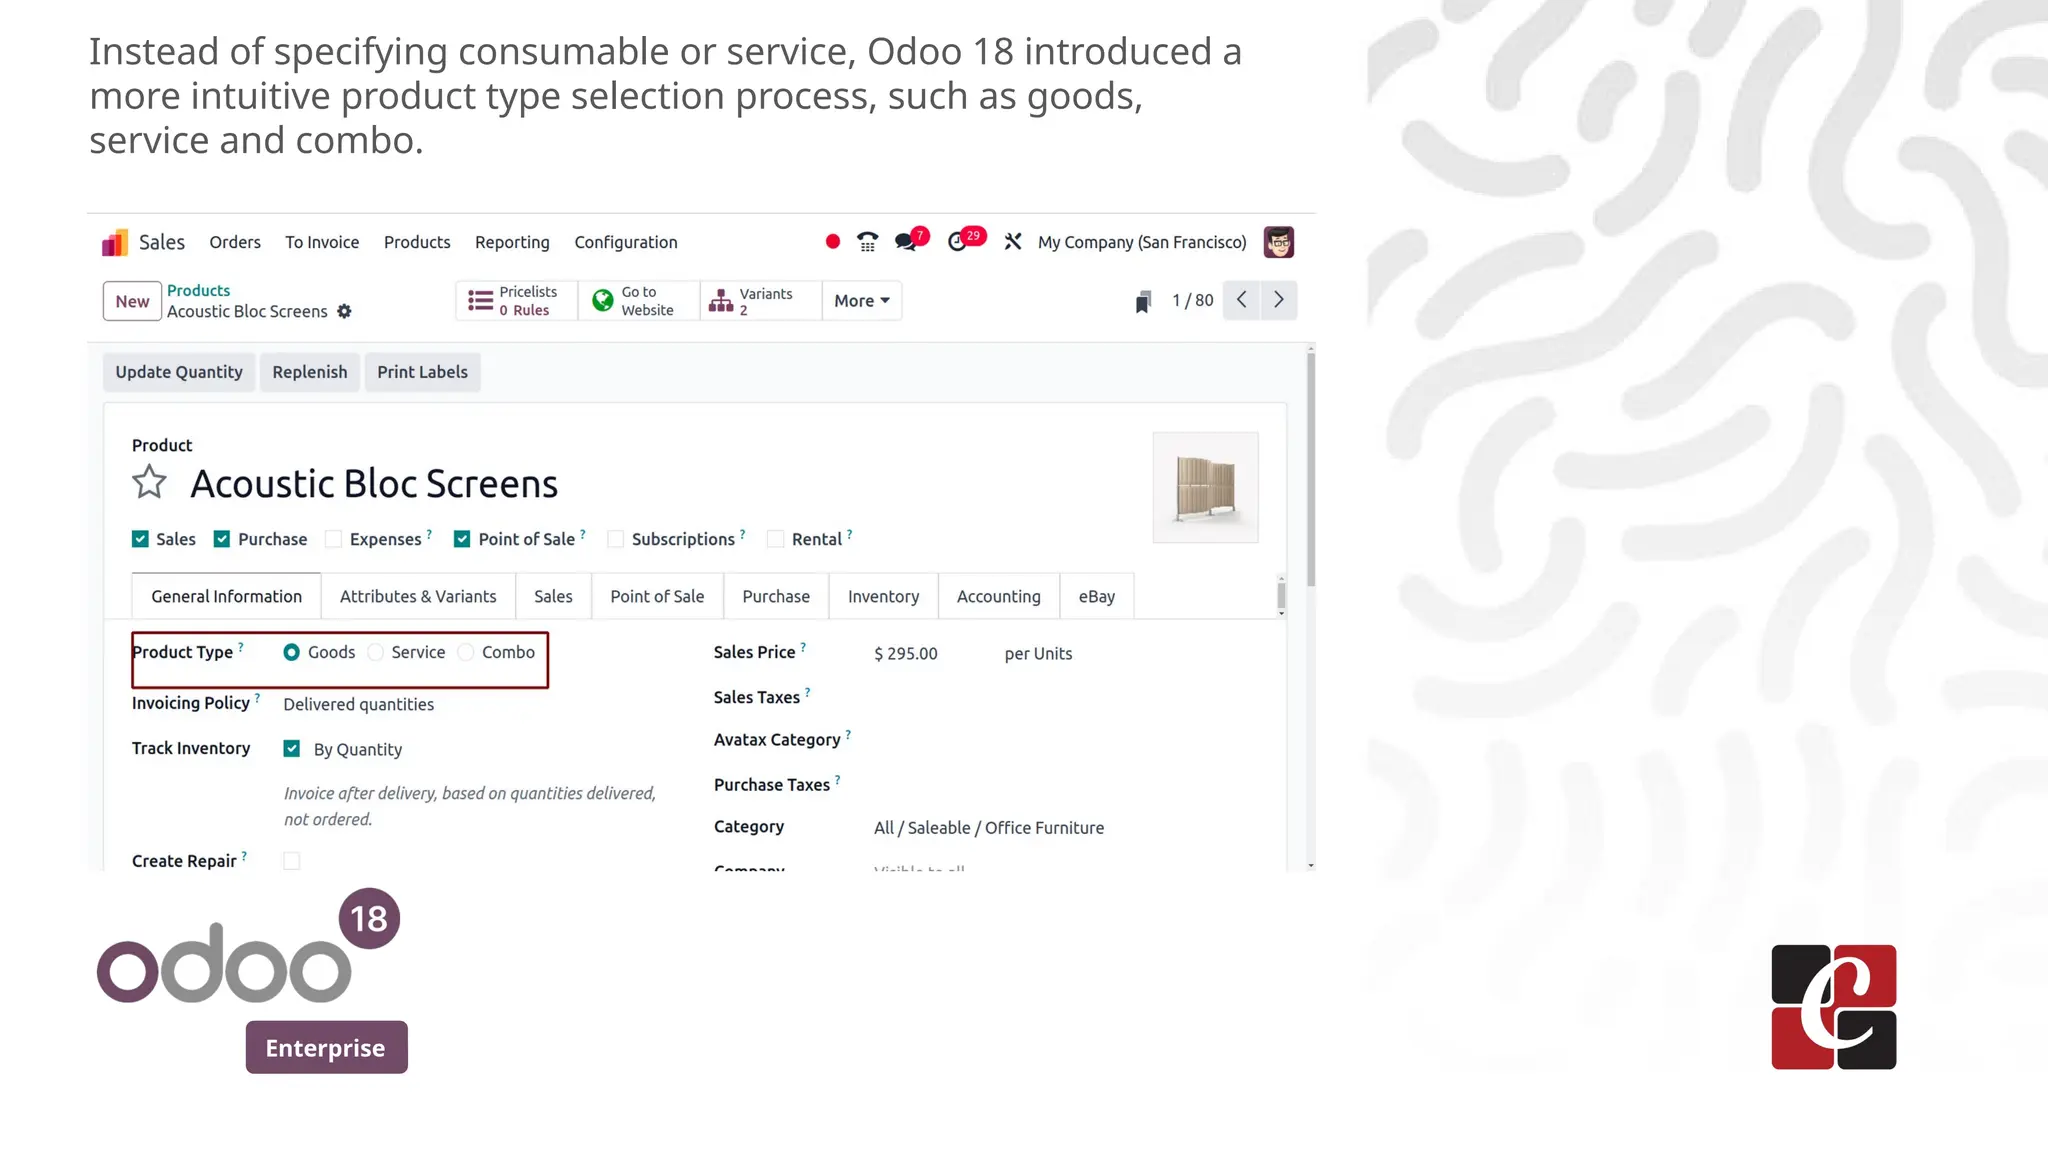Open the Products menu
This screenshot has height=1152, width=2048.
click(417, 242)
